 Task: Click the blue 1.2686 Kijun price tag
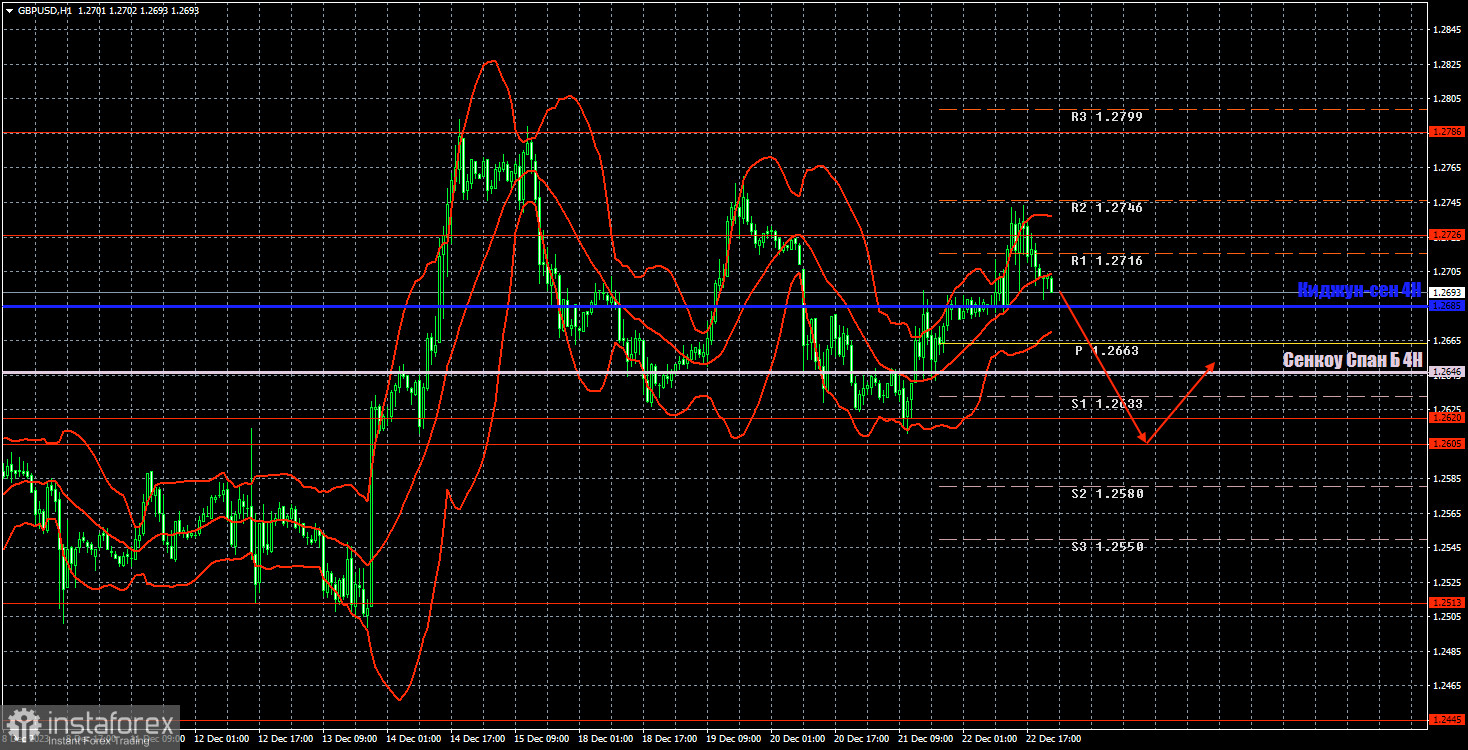point(1447,306)
